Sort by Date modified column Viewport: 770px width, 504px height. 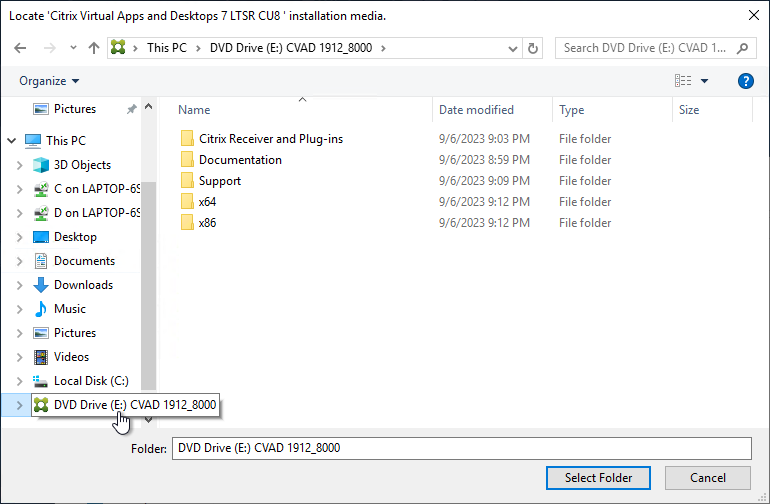(x=476, y=110)
